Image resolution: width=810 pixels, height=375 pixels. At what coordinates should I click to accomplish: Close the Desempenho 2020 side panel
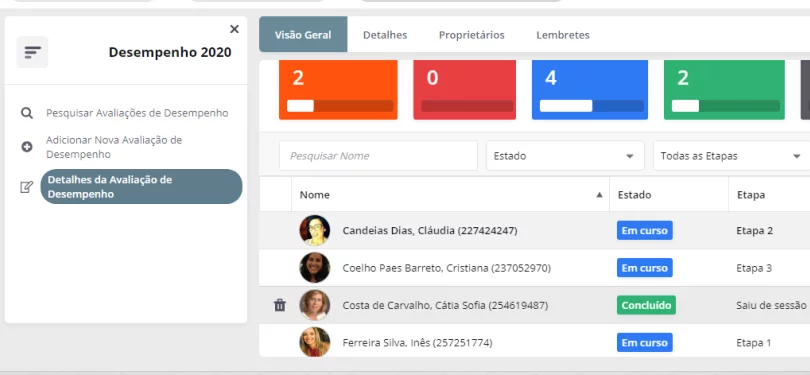point(234,29)
